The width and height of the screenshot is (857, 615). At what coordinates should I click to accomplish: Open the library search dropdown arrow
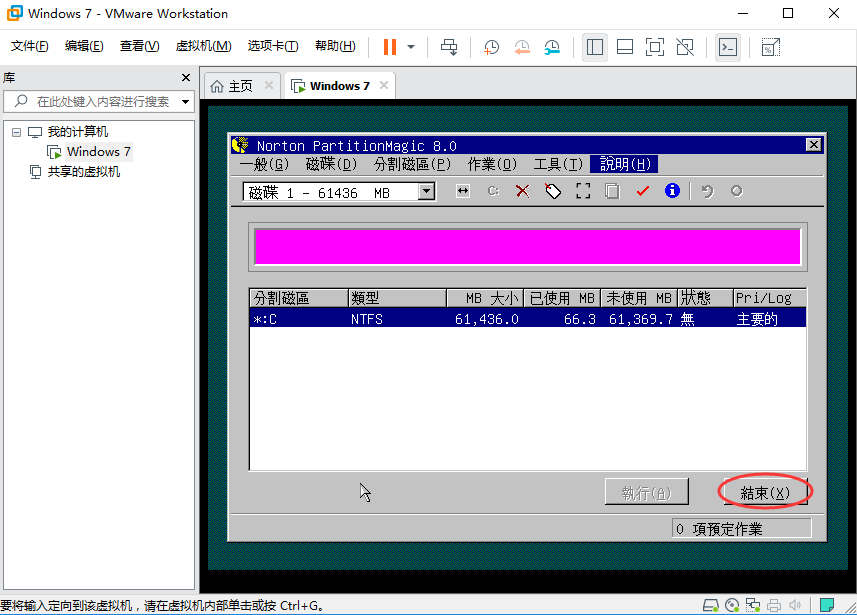pos(186,102)
